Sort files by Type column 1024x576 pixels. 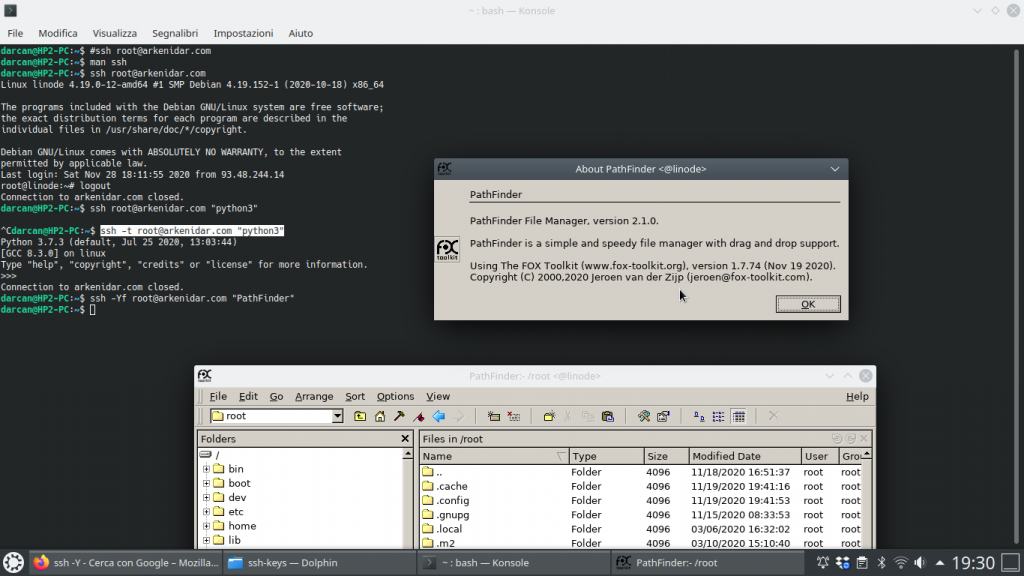click(x=606, y=456)
